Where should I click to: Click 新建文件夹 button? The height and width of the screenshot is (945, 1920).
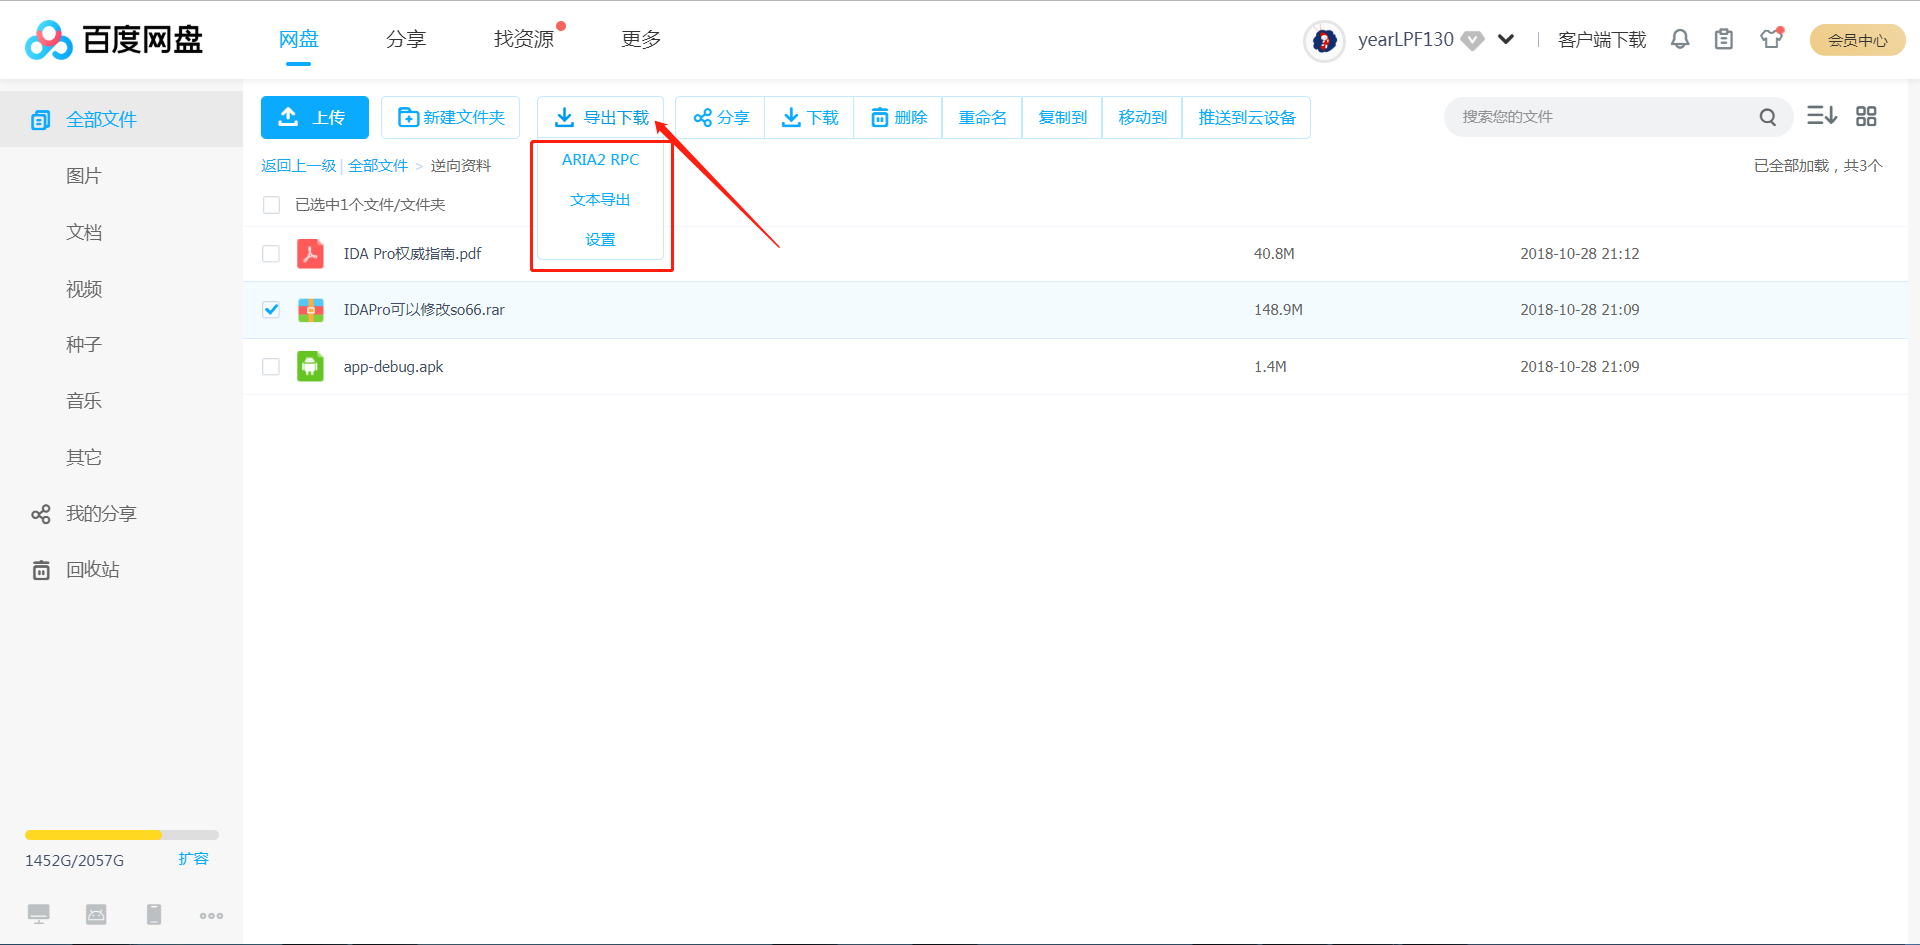tap(450, 118)
